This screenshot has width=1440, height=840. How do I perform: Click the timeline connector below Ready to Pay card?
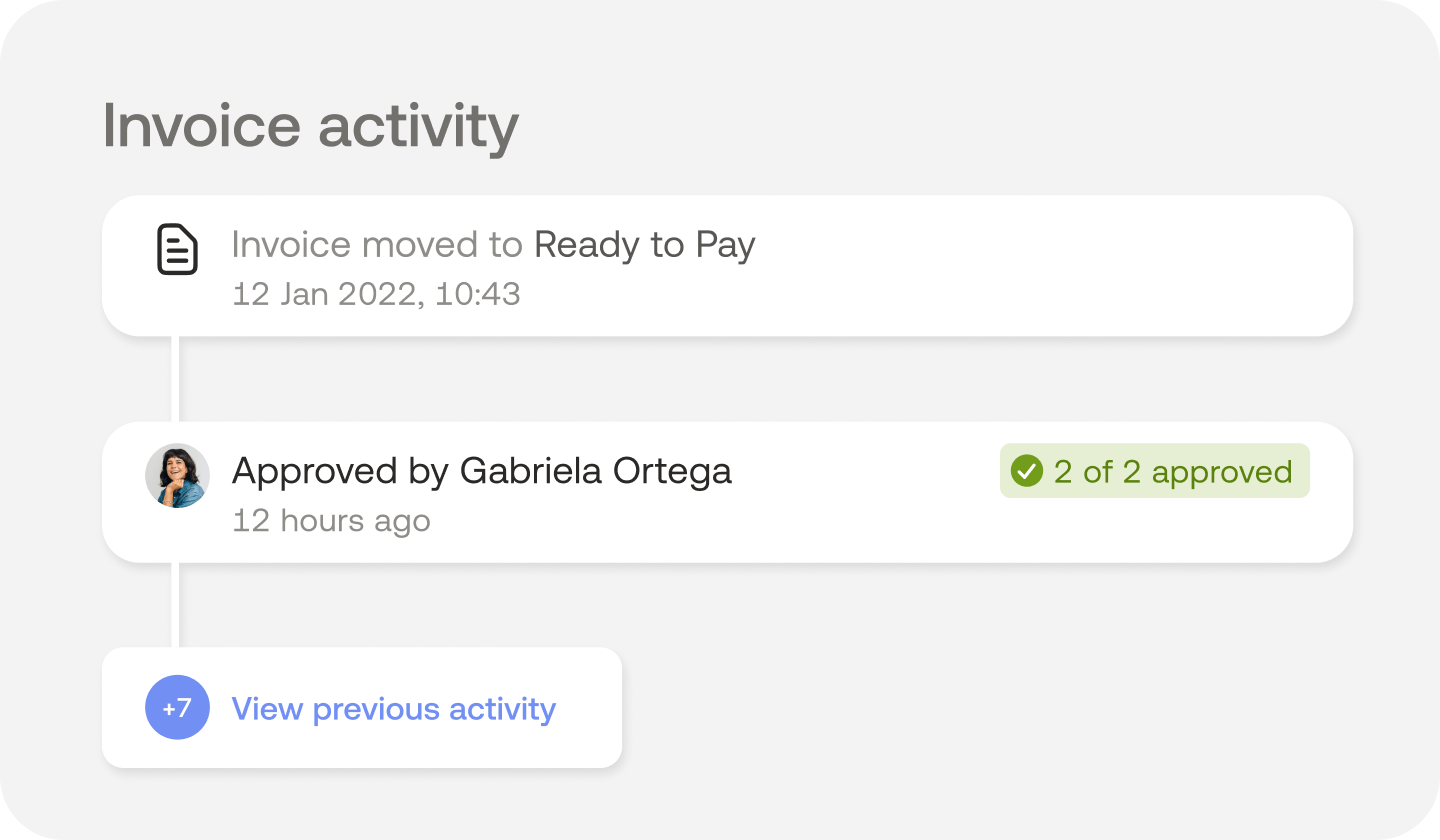pos(176,378)
